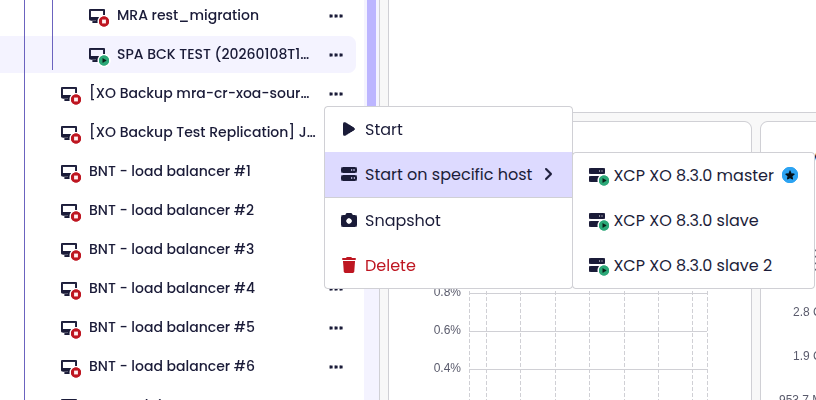This screenshot has height=400, width=816.
Task: Click host icon for XCP XO 8.3.0 slave
Action: (x=599, y=221)
